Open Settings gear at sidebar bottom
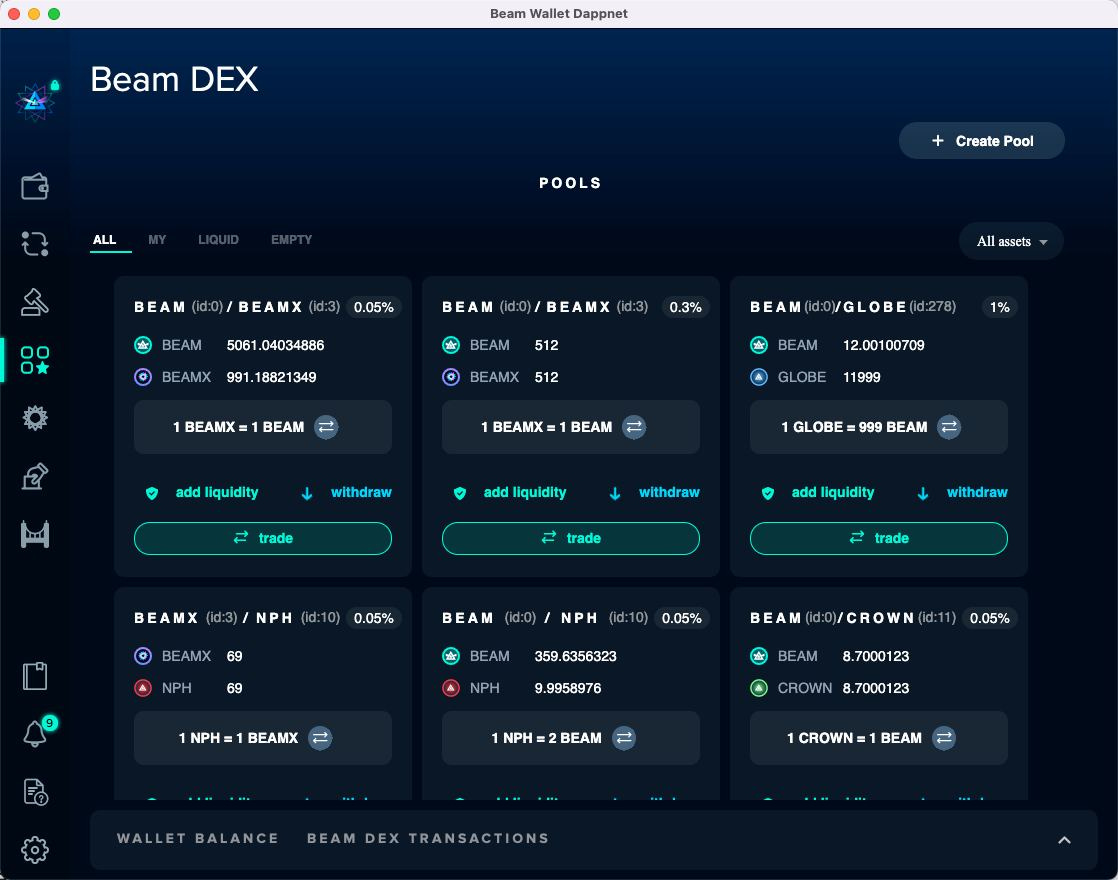The width and height of the screenshot is (1118, 880). coord(35,849)
